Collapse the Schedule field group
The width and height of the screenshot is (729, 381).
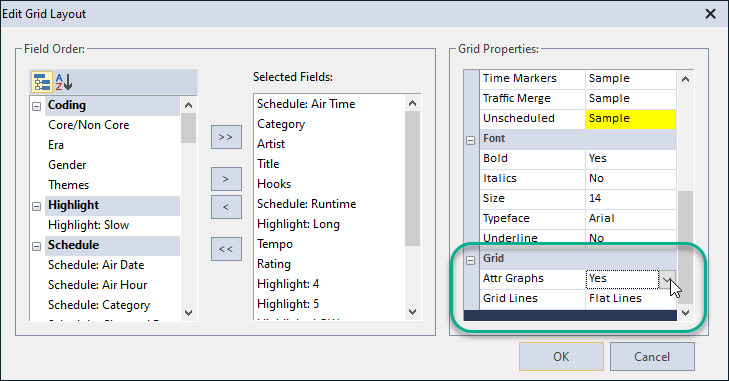pyautogui.click(x=36, y=247)
